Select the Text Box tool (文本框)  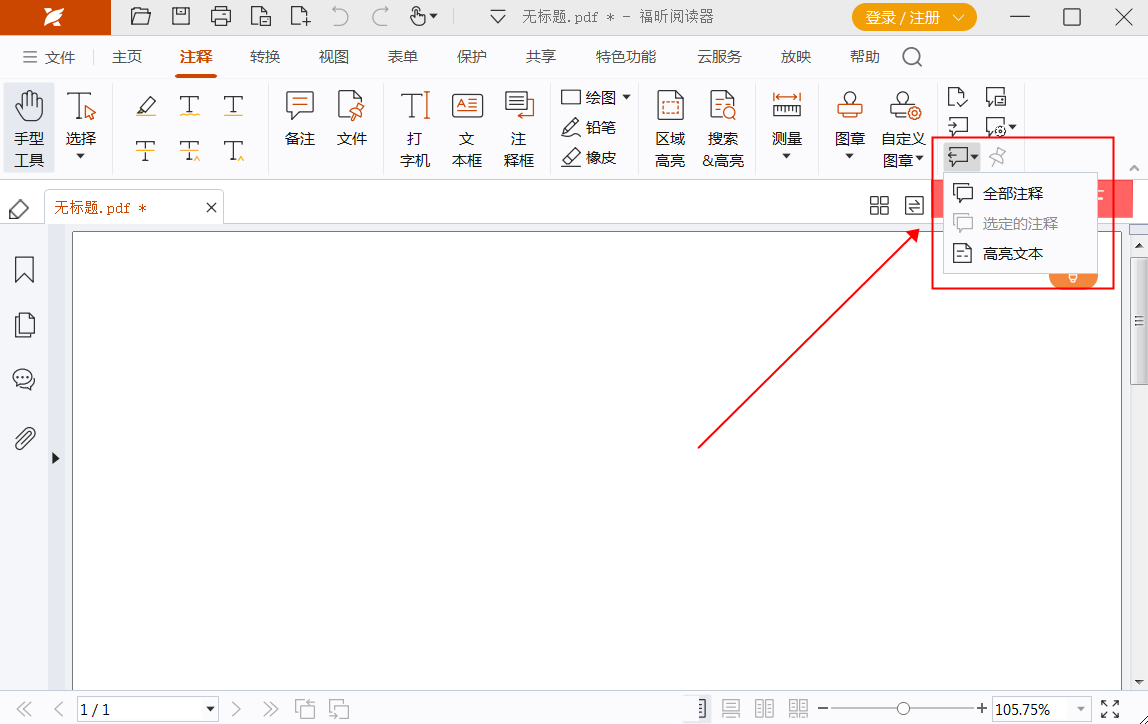click(467, 127)
